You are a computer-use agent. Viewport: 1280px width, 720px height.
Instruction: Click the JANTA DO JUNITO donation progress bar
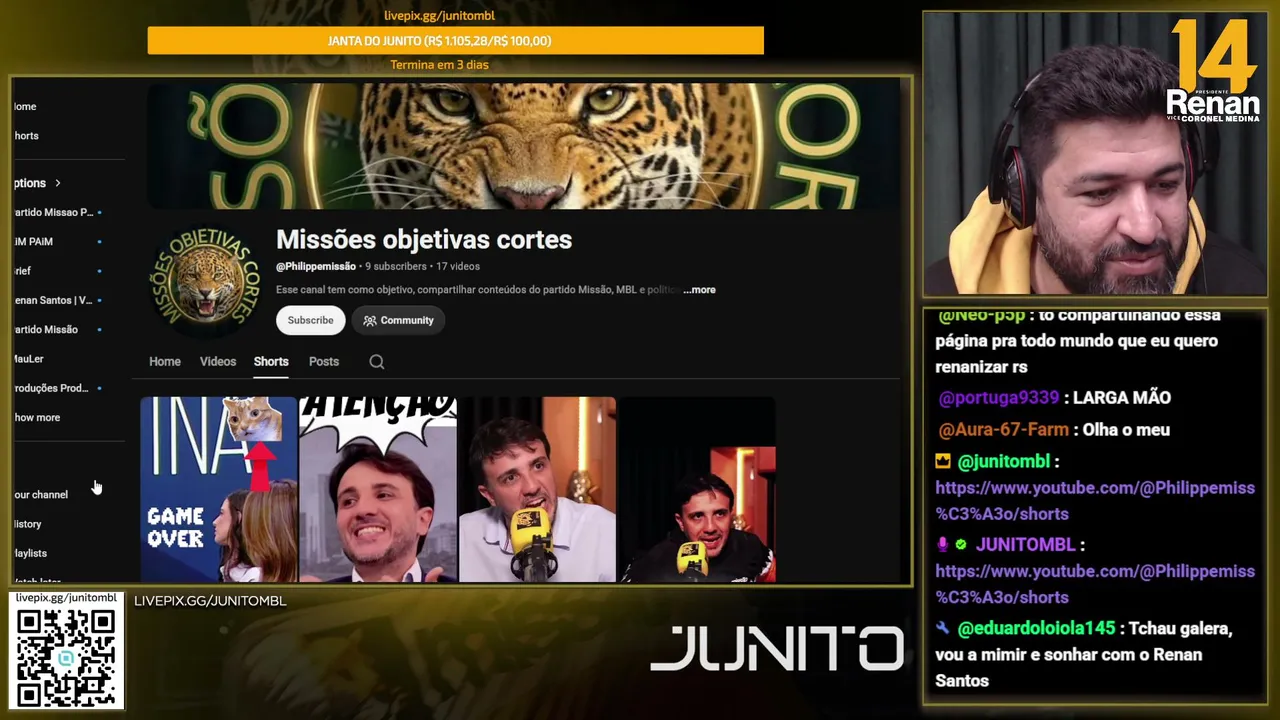(456, 41)
